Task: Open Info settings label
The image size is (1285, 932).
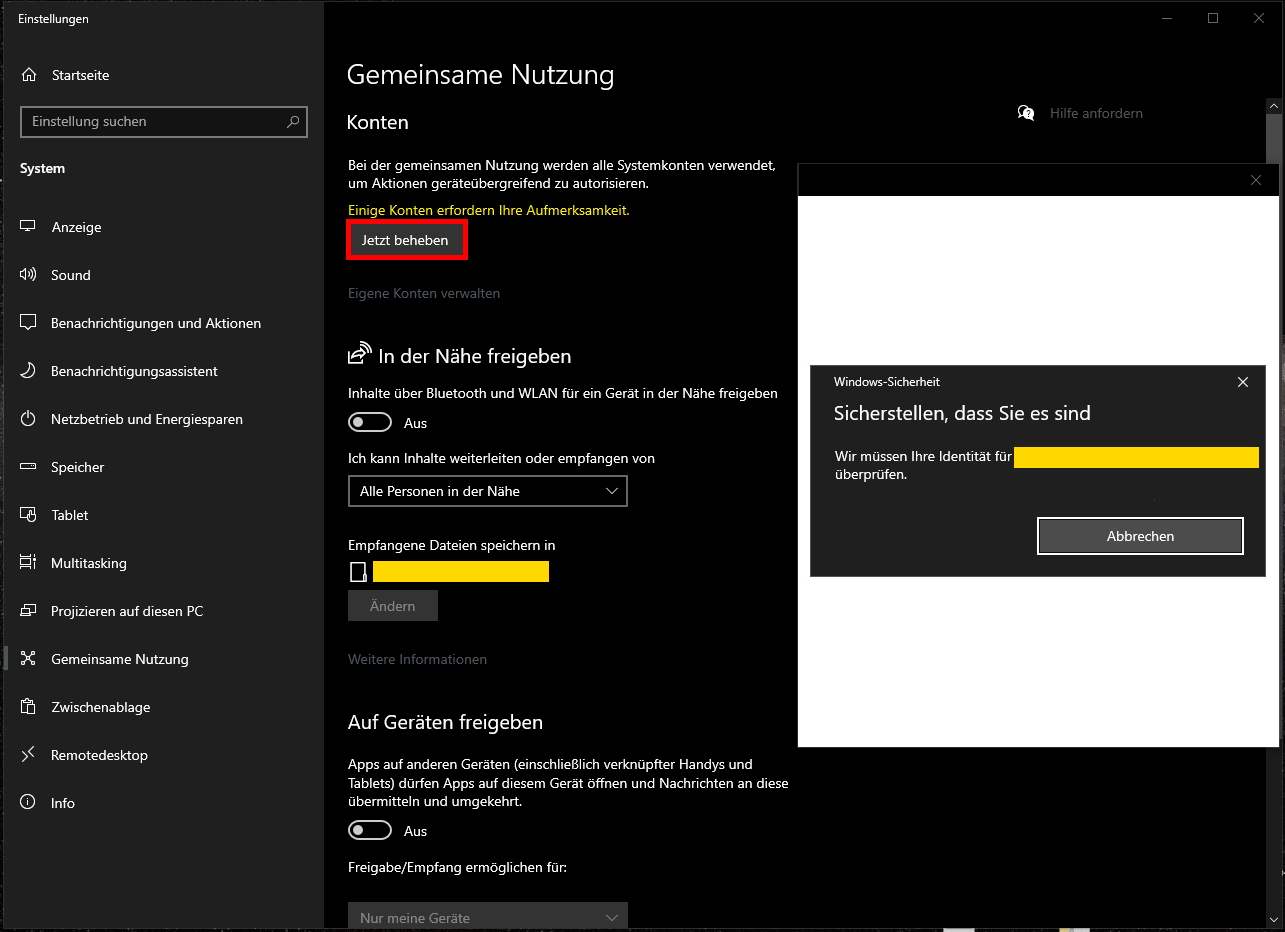Action: click(63, 803)
